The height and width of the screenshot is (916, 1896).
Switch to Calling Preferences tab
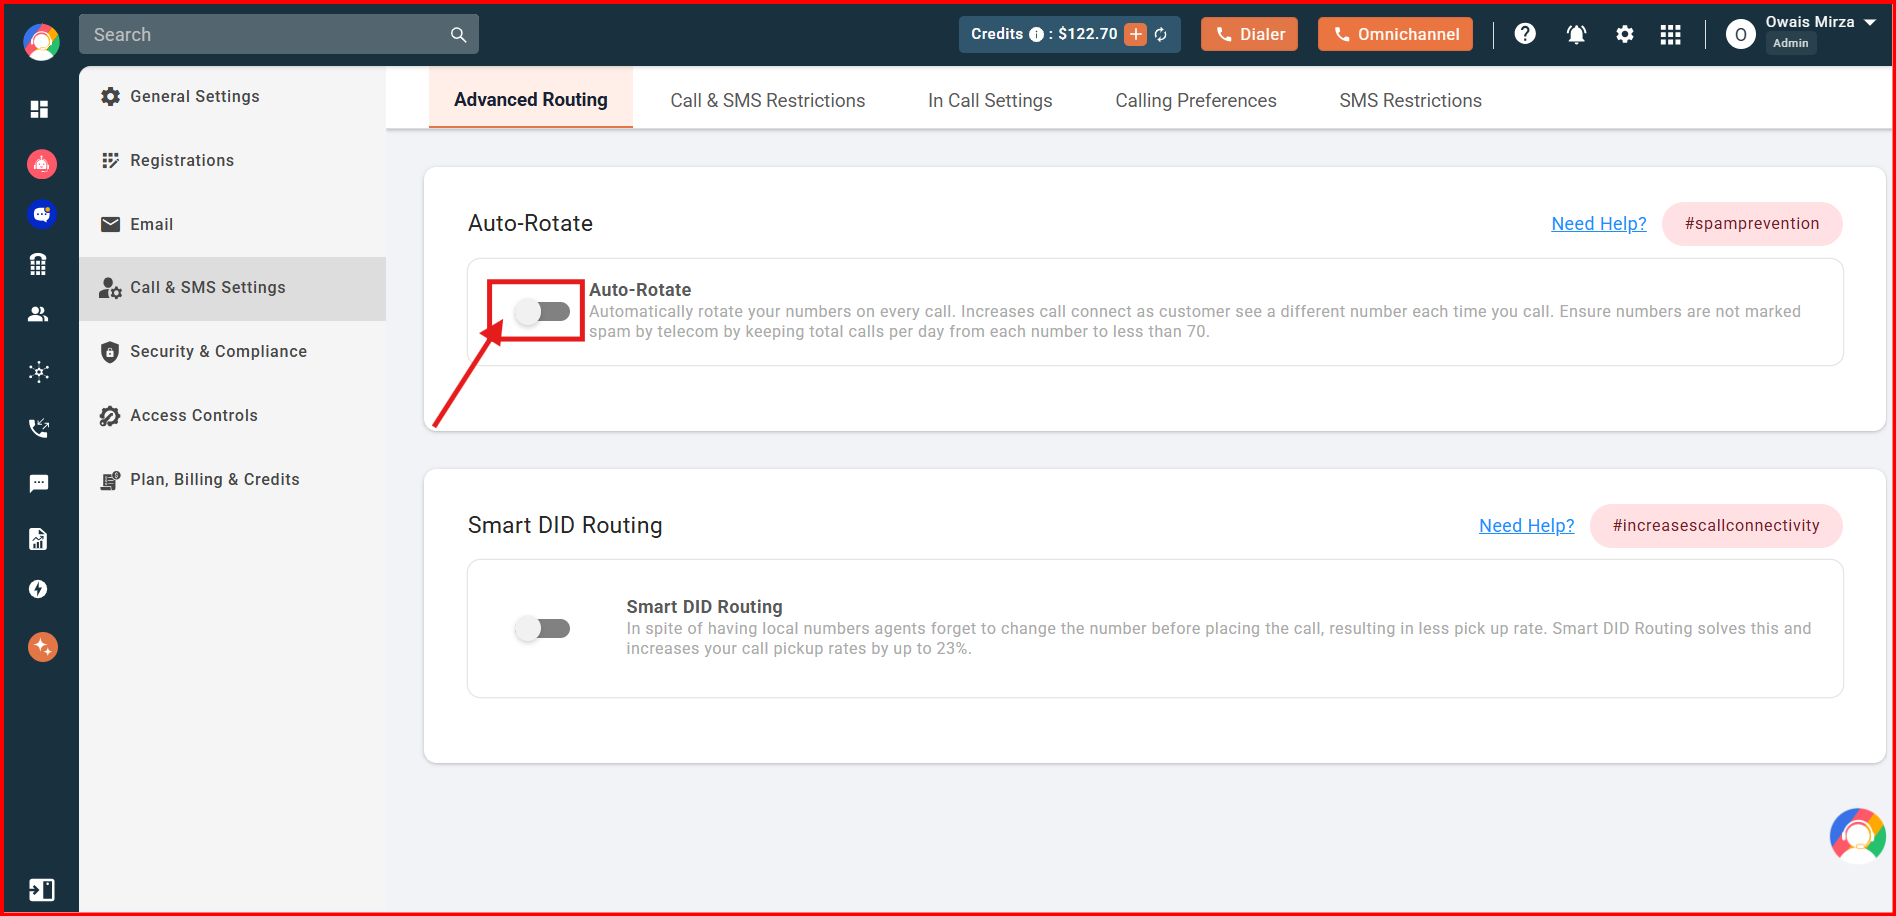1196,100
